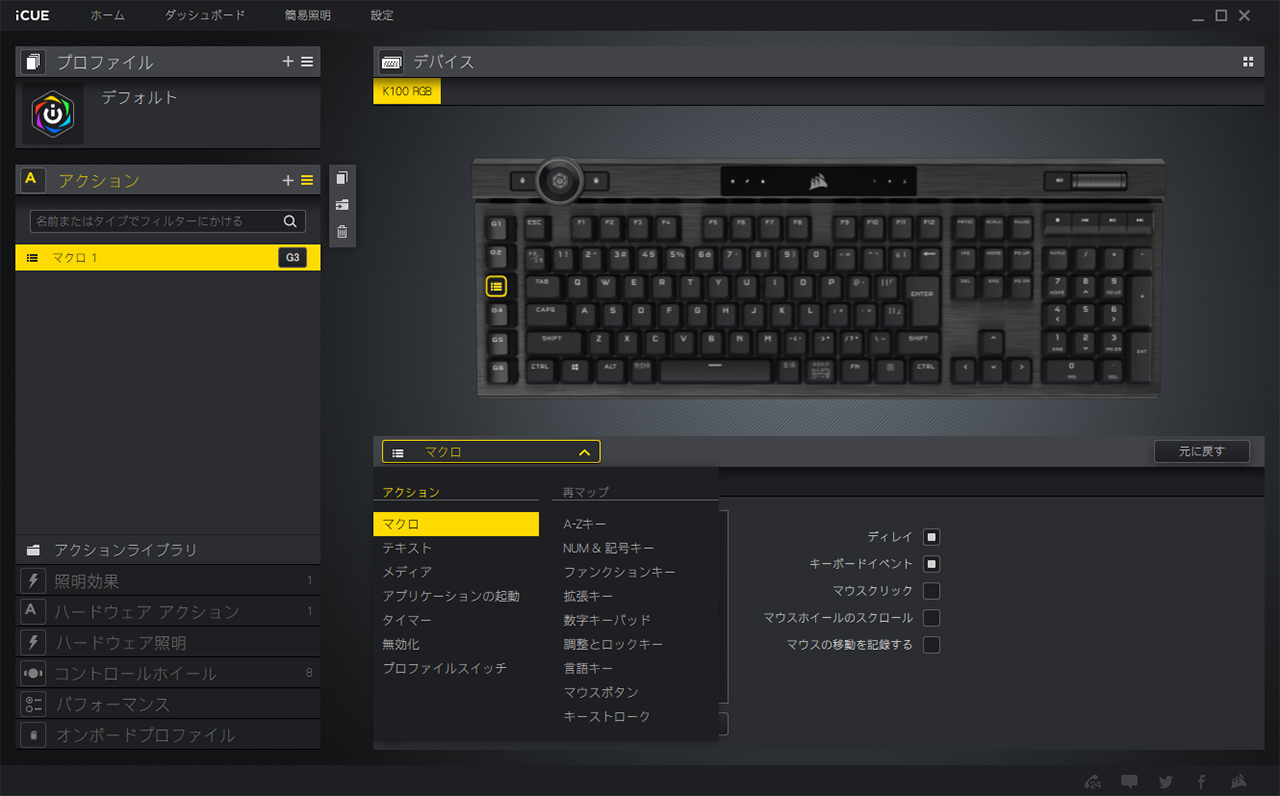Open the yellow actions panel hamburger menu
Viewport: 1280px width, 796px height.
click(307, 181)
